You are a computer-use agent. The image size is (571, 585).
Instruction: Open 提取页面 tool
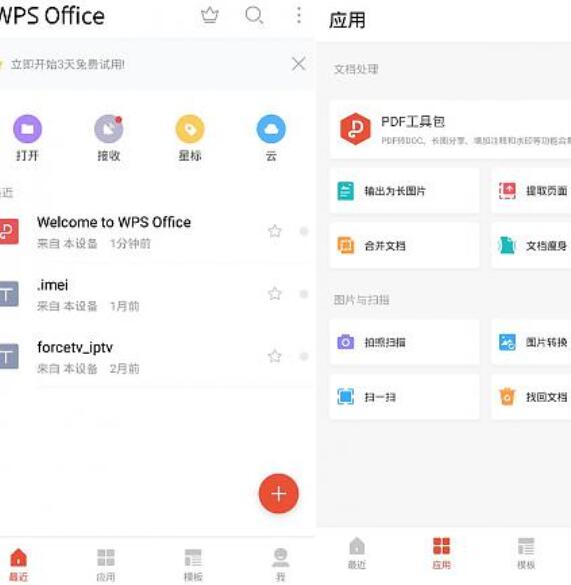tap(531, 191)
